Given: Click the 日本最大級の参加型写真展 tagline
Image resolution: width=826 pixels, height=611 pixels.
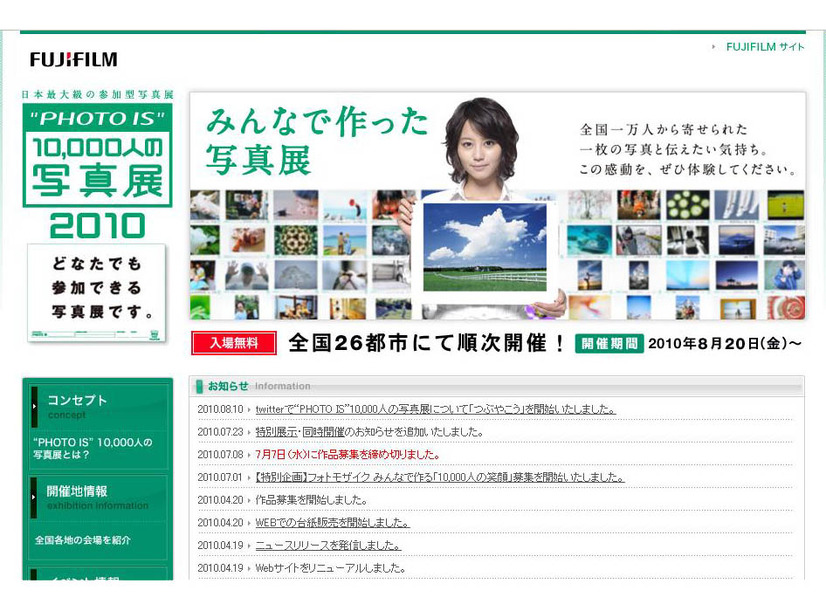Looking at the screenshot, I should 97,95.
